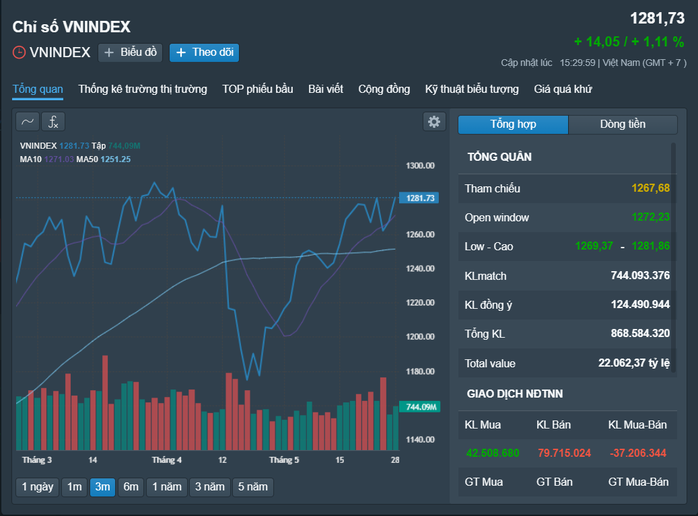Click the GIAO DỊCH NĐTNN section heading
The image size is (698, 516).
515,394
